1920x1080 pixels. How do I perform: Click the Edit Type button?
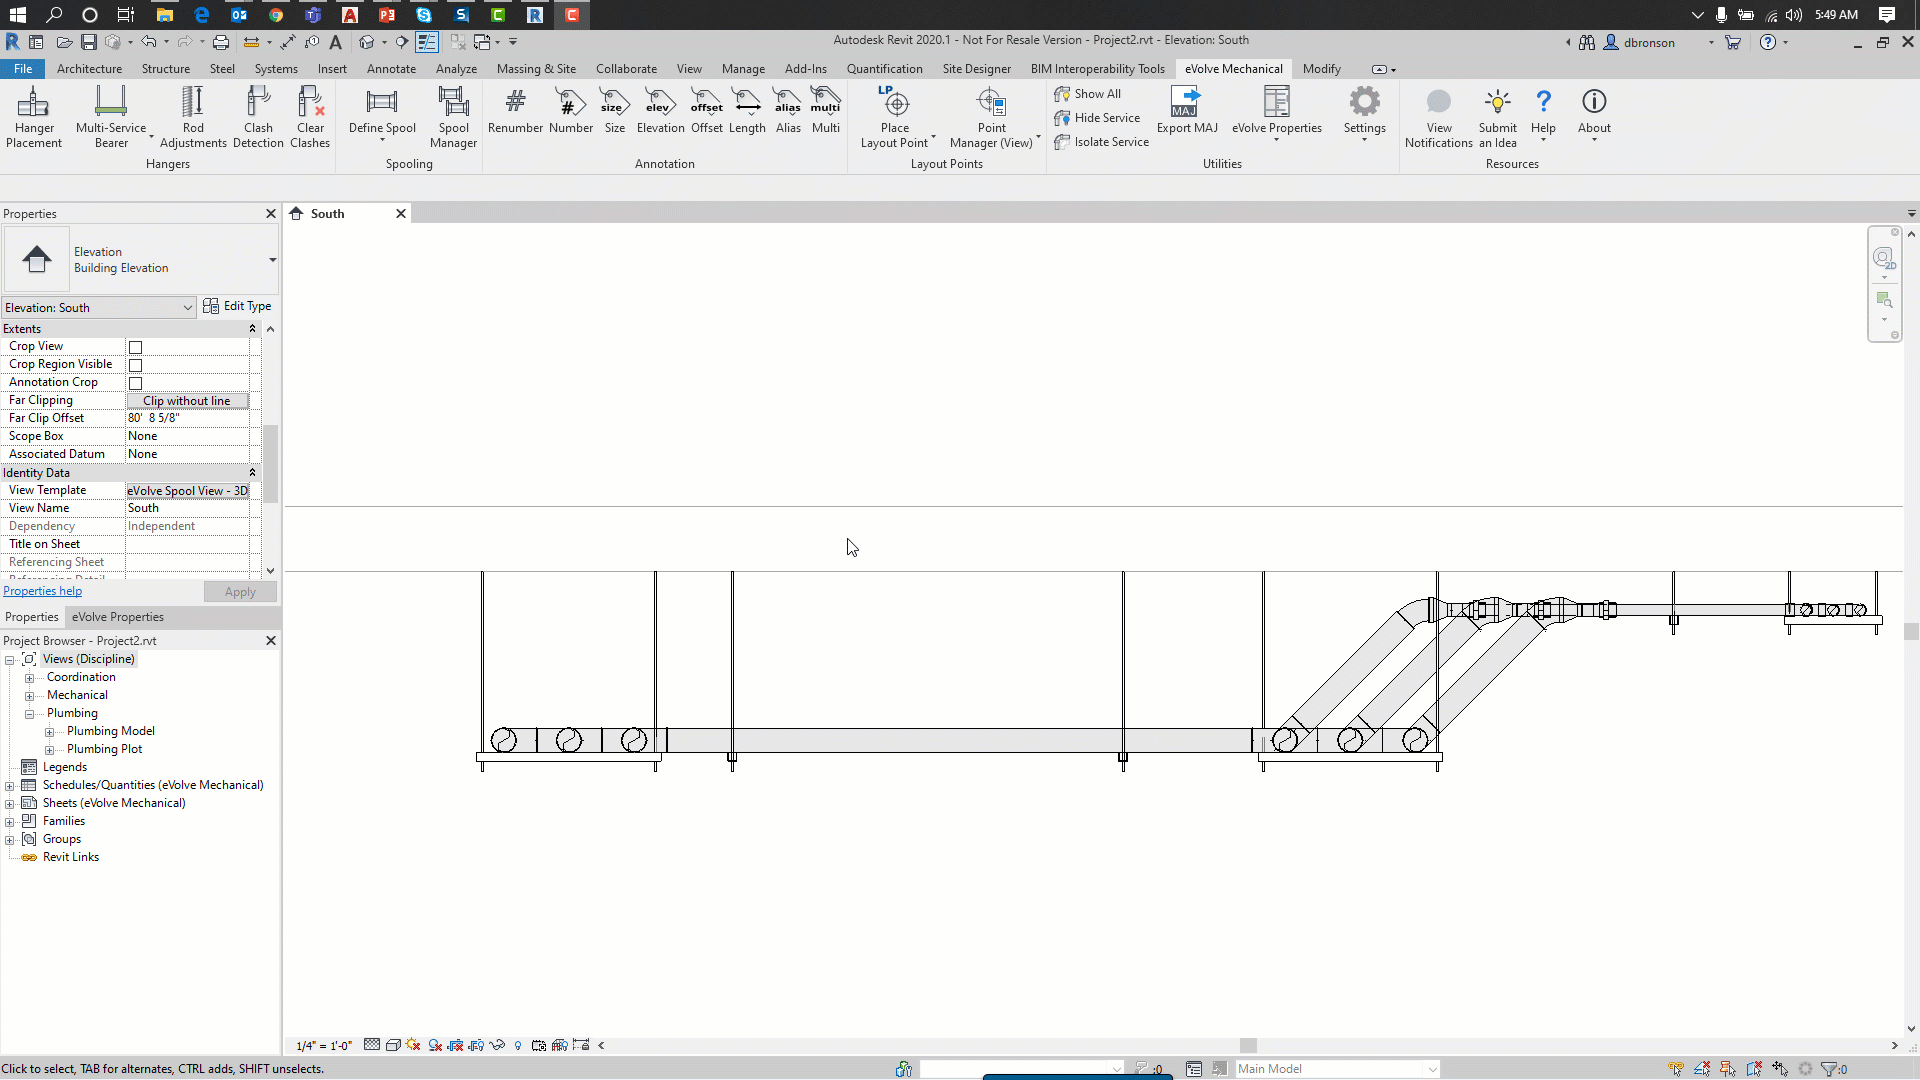[237, 306]
